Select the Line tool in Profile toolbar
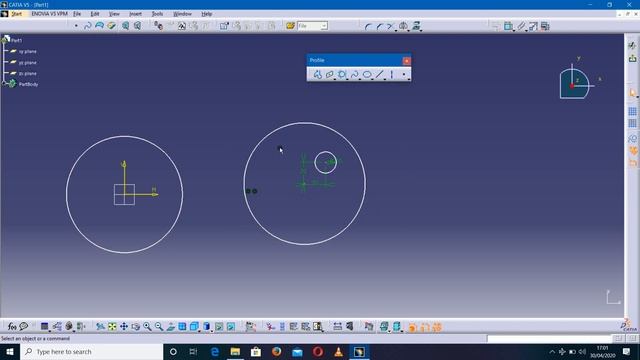 (380, 74)
